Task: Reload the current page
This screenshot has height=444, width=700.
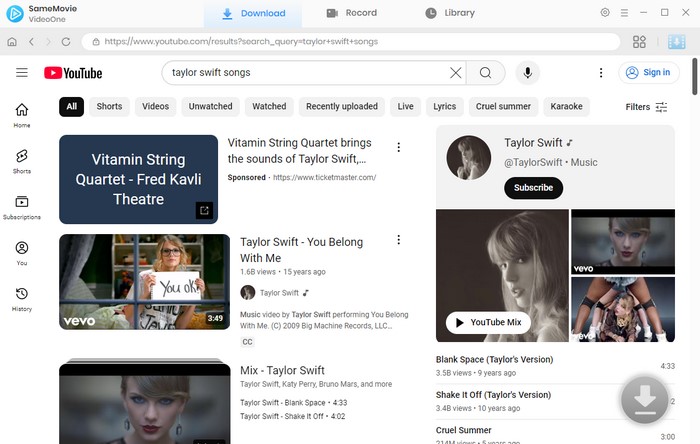Action: (66, 41)
